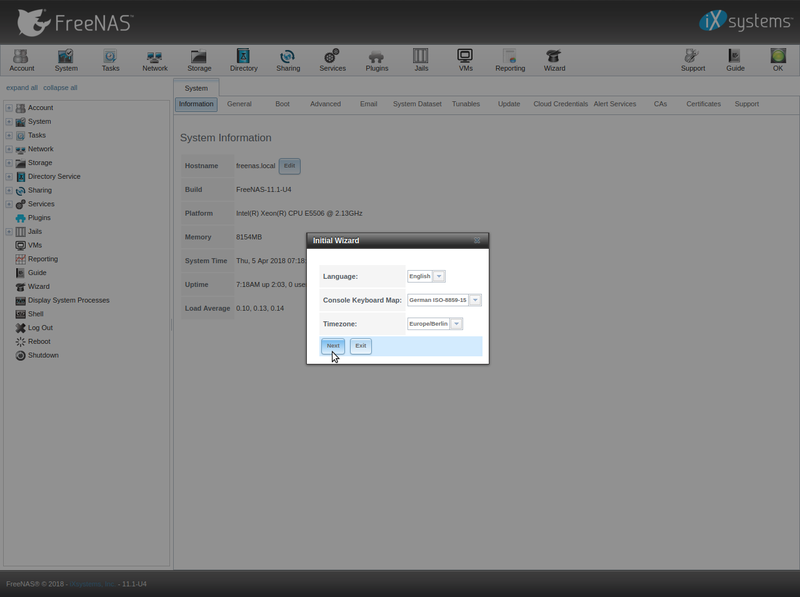
Task: Open Services in the top toolbar
Action: 332,60
